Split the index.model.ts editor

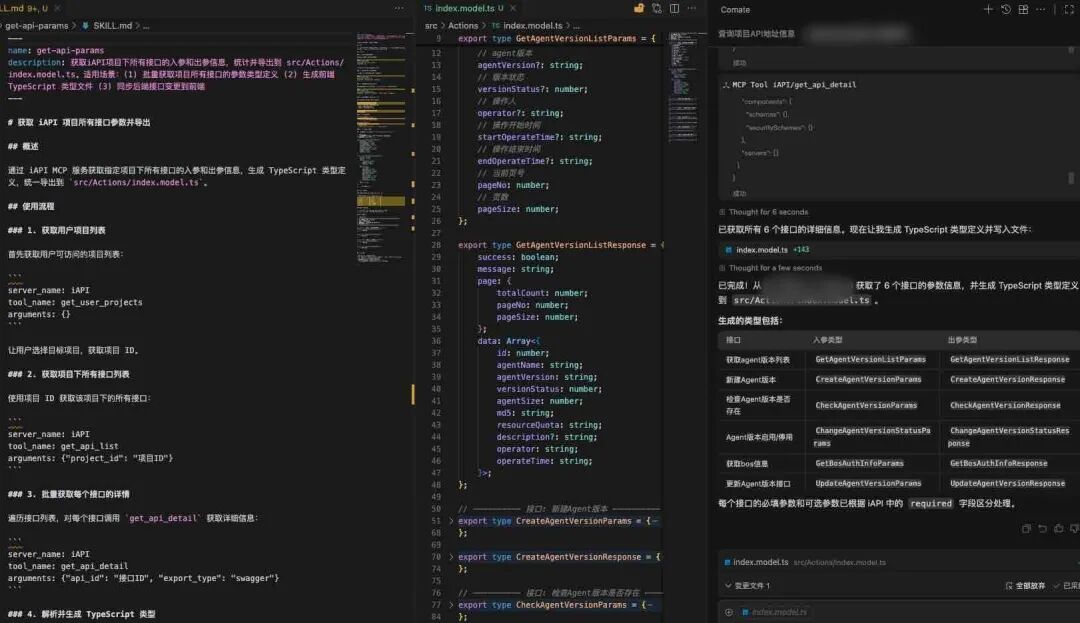(674, 8)
